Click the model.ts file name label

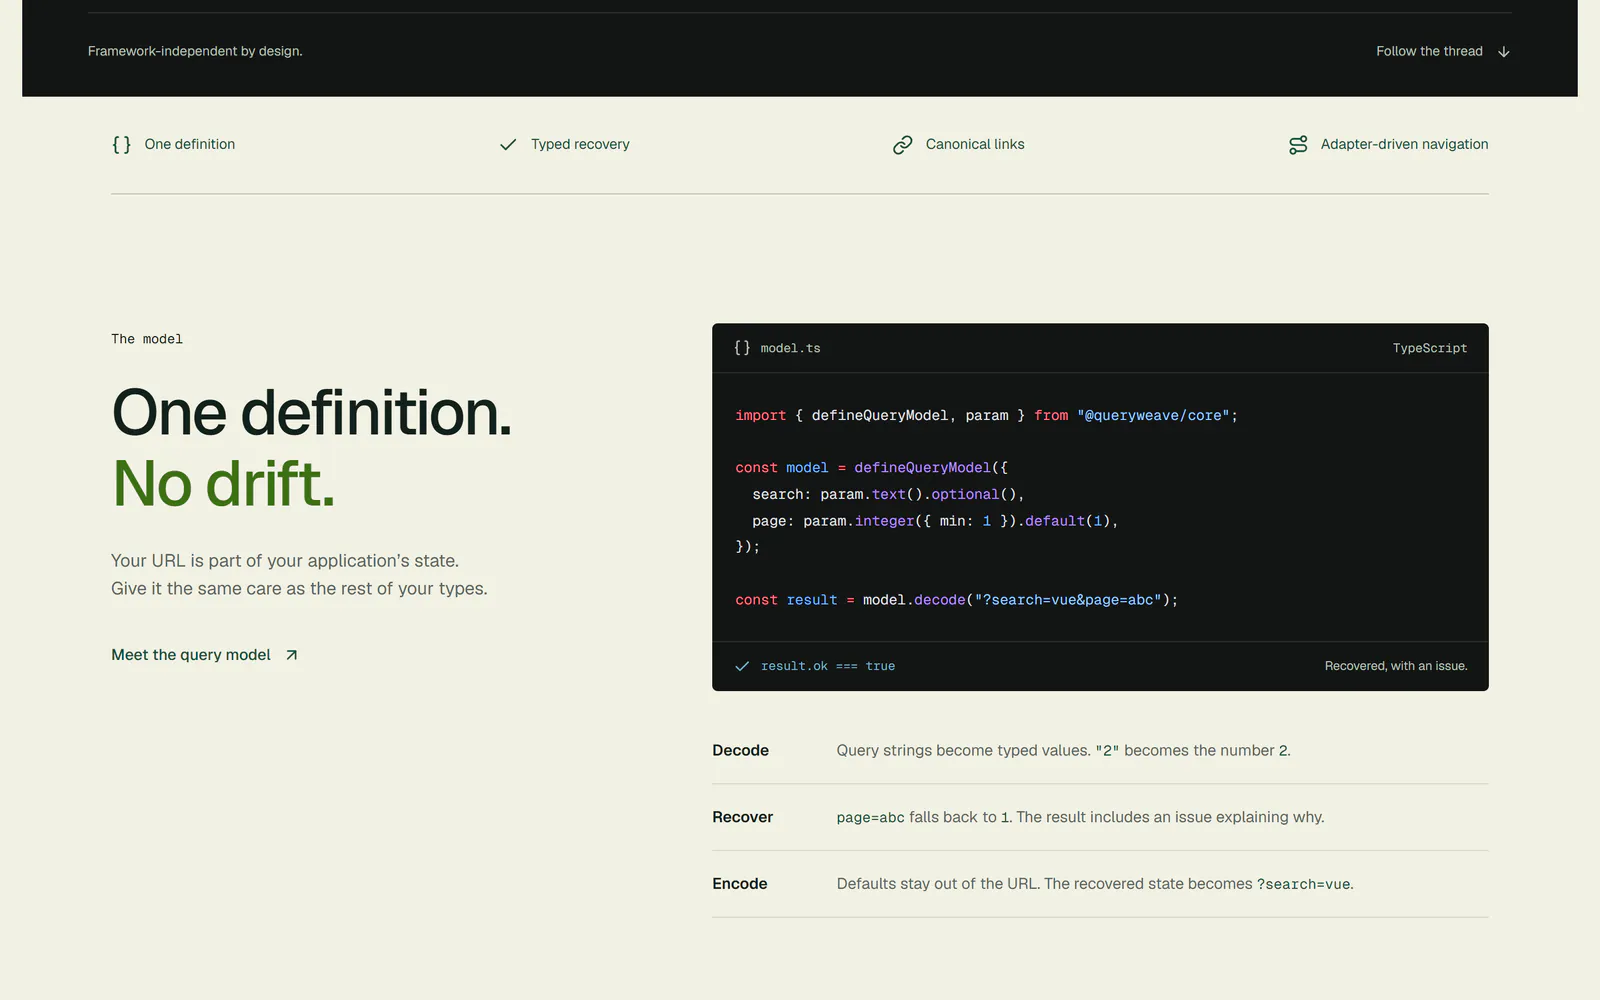(790, 348)
